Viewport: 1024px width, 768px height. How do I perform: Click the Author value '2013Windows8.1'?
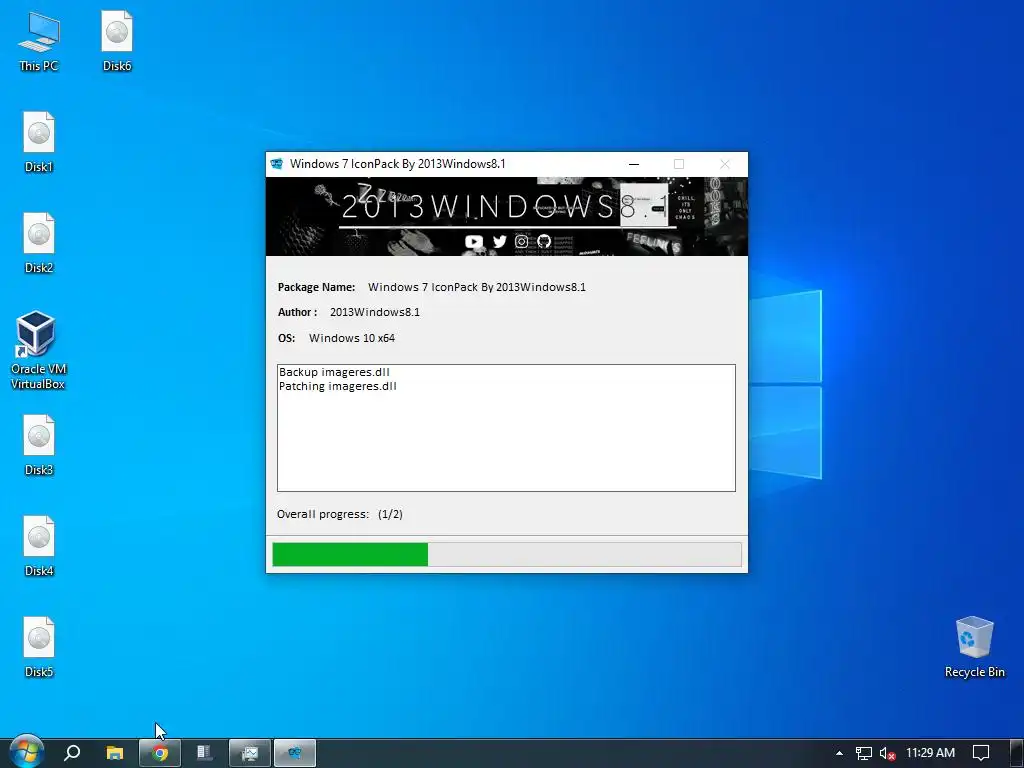375,312
